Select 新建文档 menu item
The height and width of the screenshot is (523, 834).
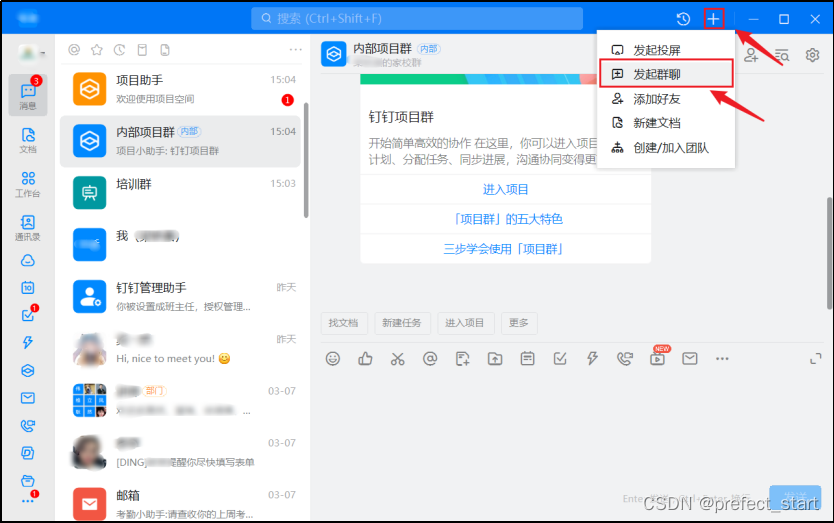[666, 123]
